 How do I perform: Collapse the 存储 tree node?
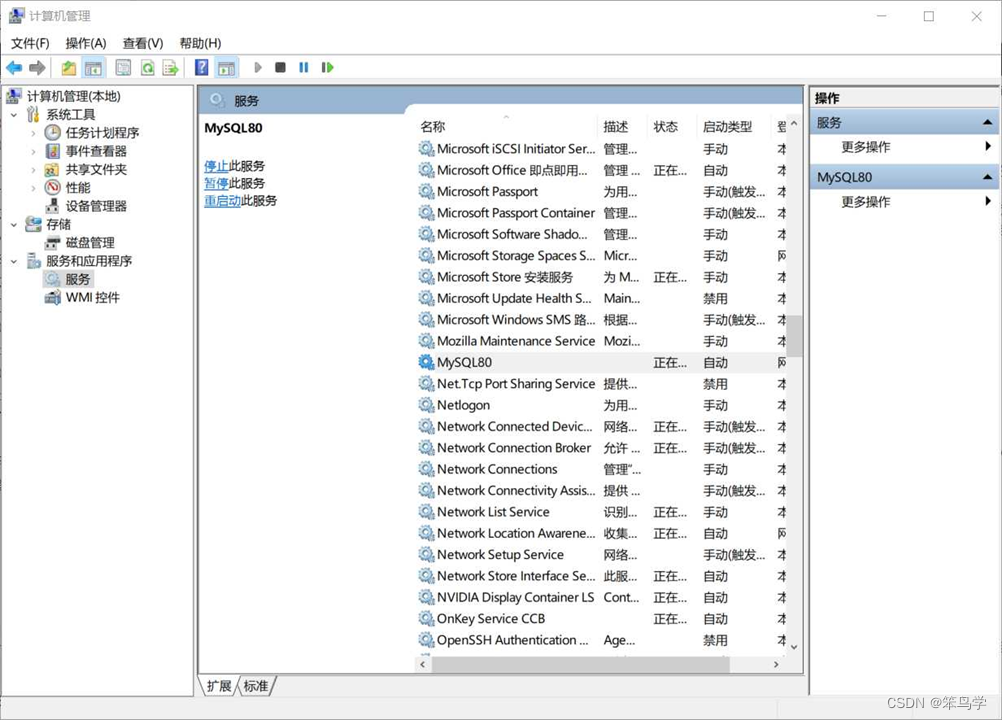14,224
